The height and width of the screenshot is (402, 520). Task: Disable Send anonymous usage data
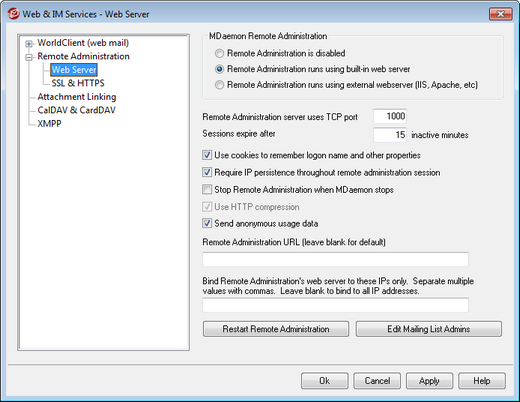[x=207, y=223]
